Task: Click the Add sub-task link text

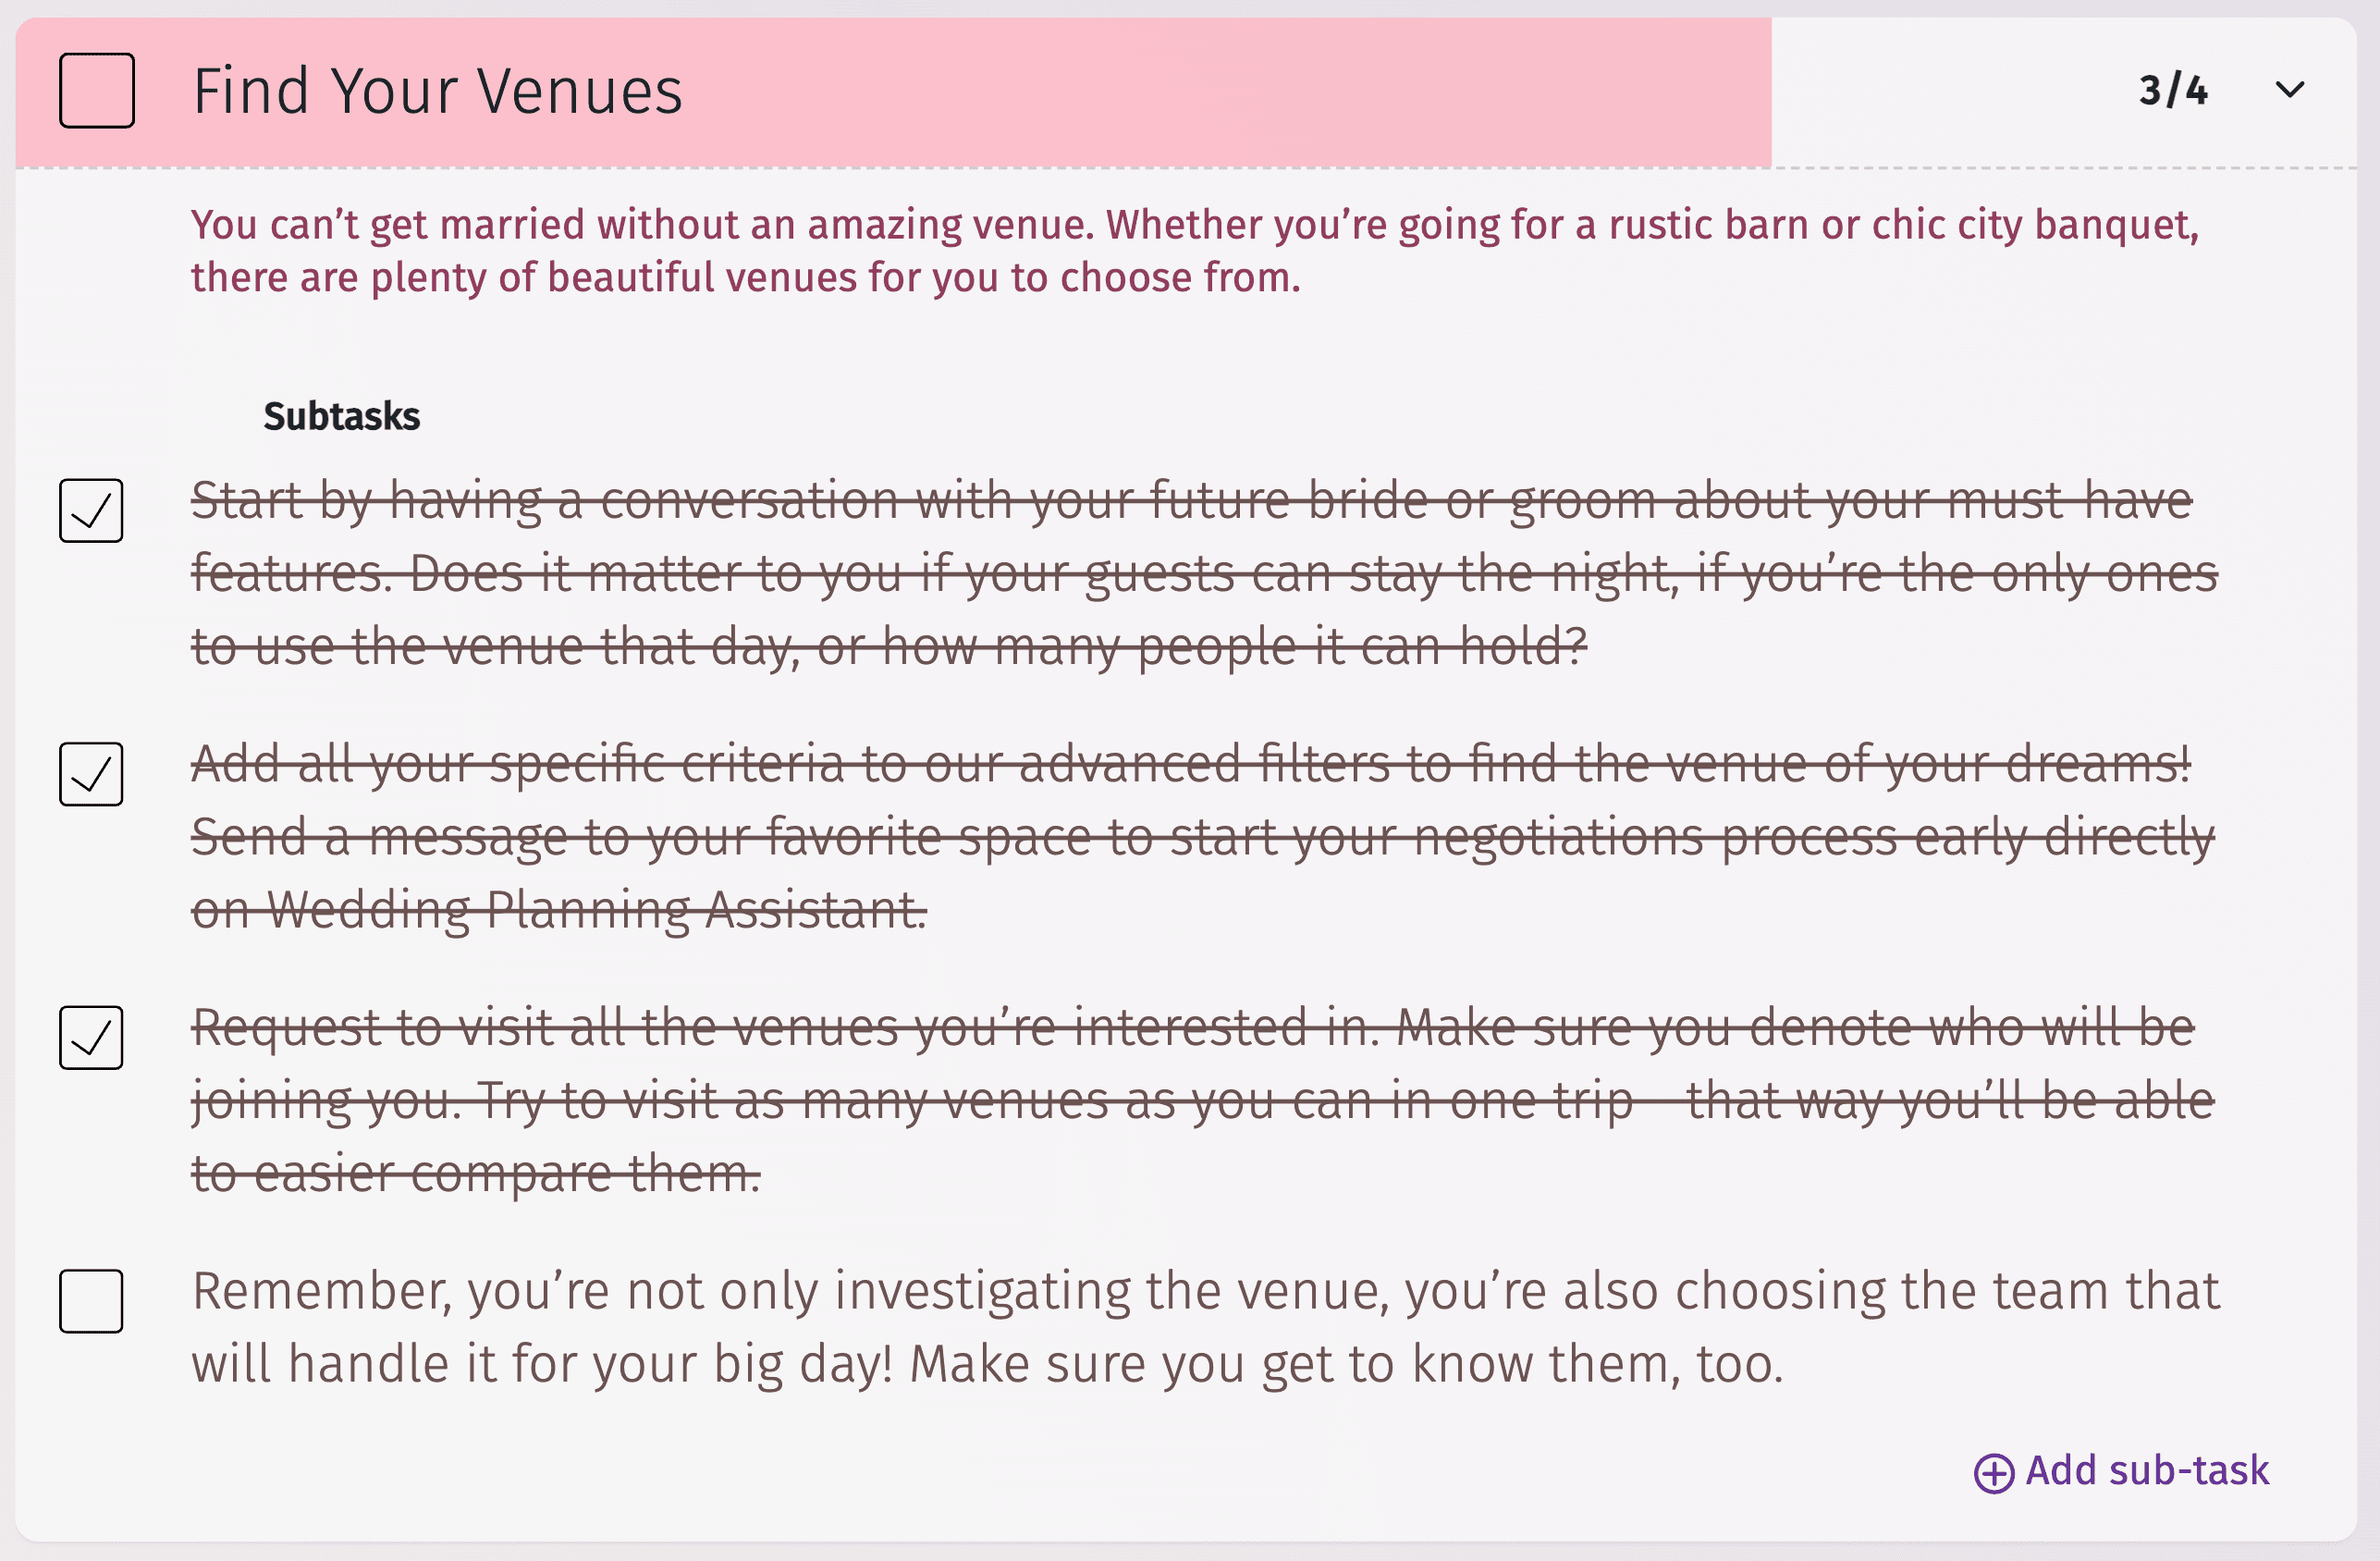Action: (x=2147, y=1471)
